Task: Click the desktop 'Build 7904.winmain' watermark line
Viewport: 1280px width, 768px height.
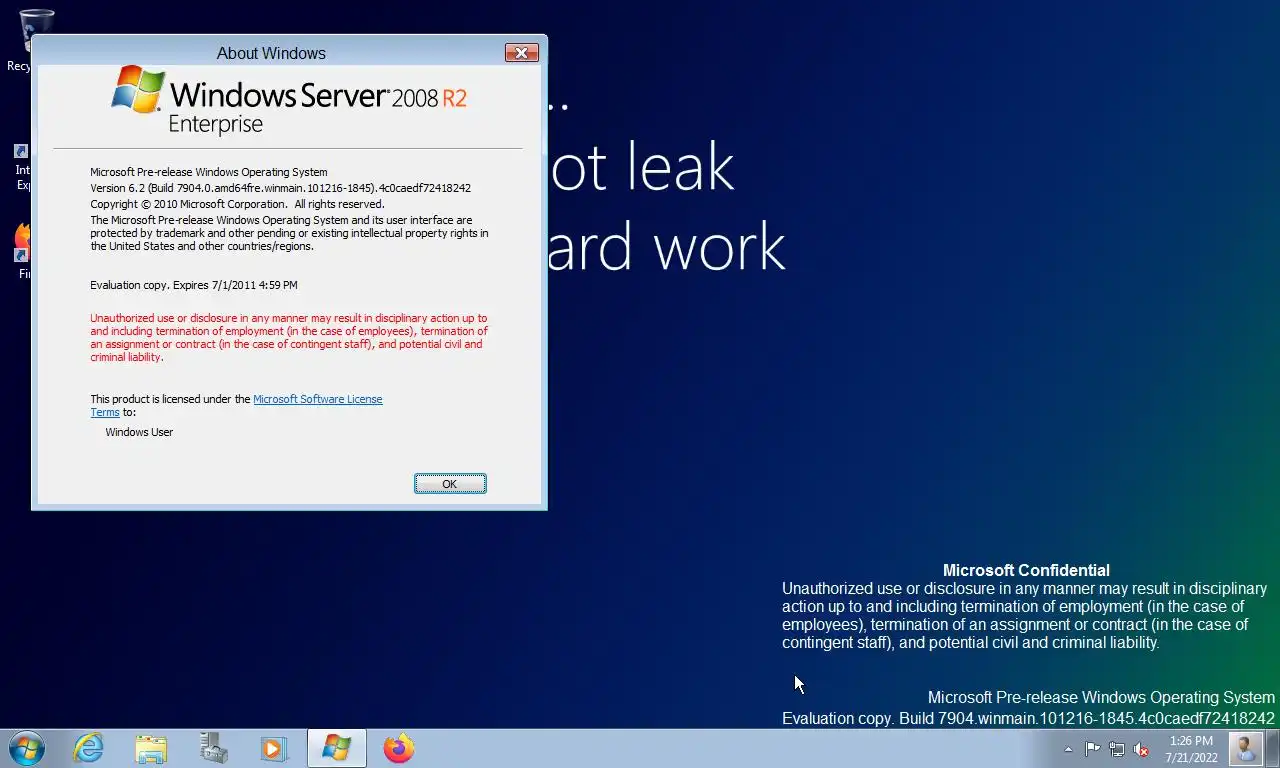Action: point(1028,718)
